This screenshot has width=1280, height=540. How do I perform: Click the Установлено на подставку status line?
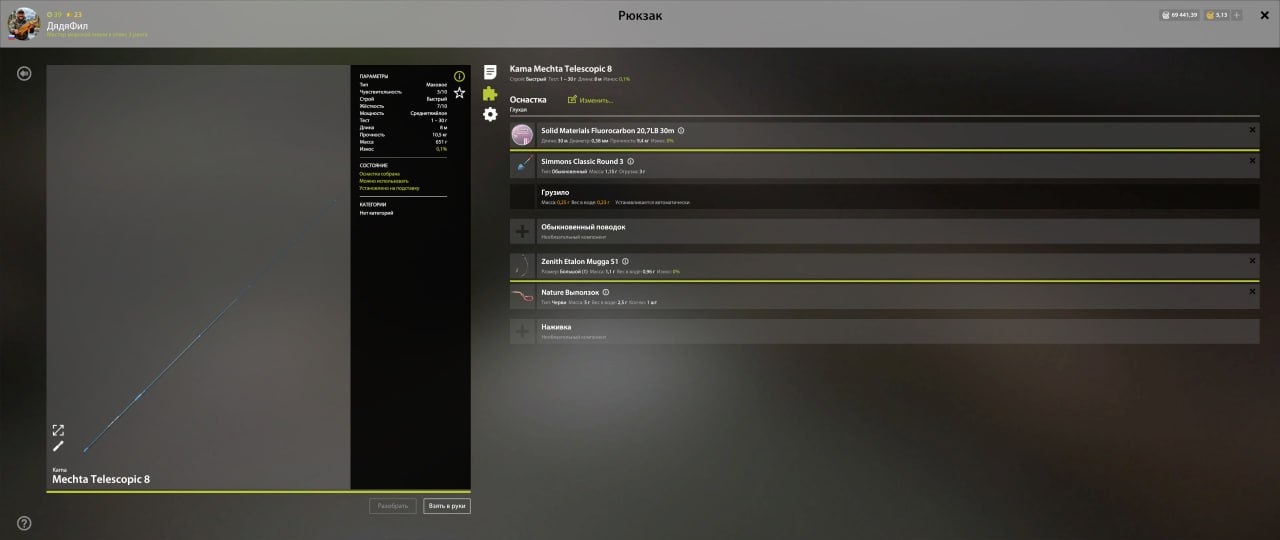pos(389,188)
